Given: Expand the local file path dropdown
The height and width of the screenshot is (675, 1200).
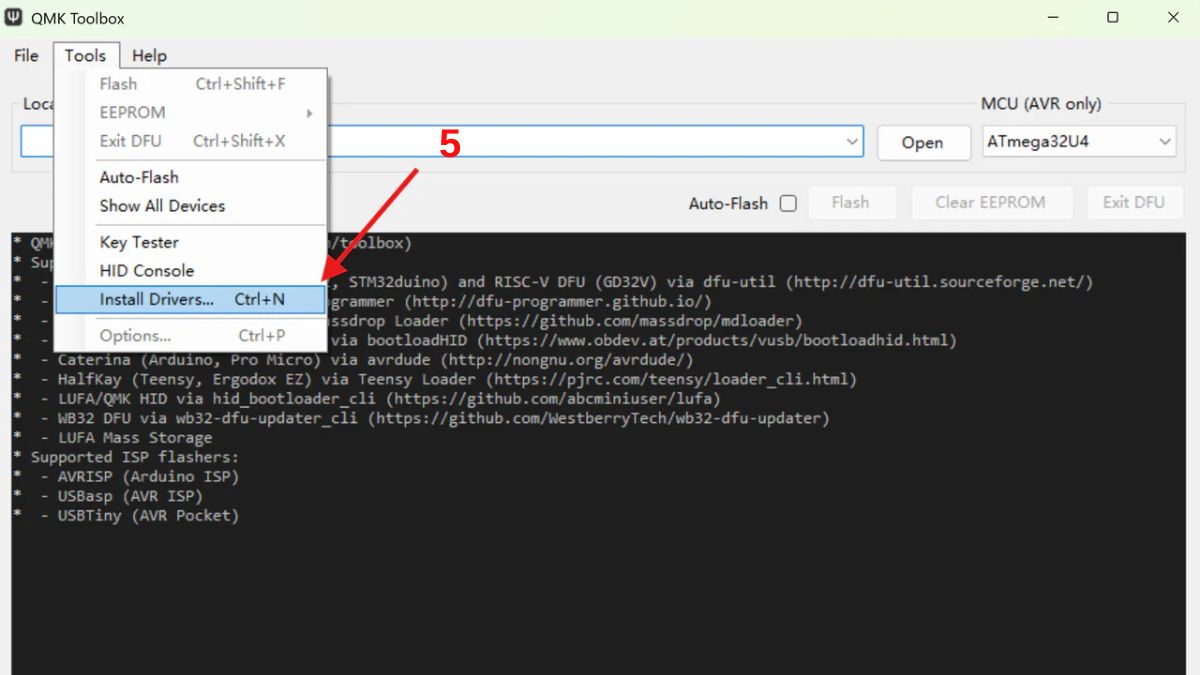Looking at the screenshot, I should [x=852, y=140].
